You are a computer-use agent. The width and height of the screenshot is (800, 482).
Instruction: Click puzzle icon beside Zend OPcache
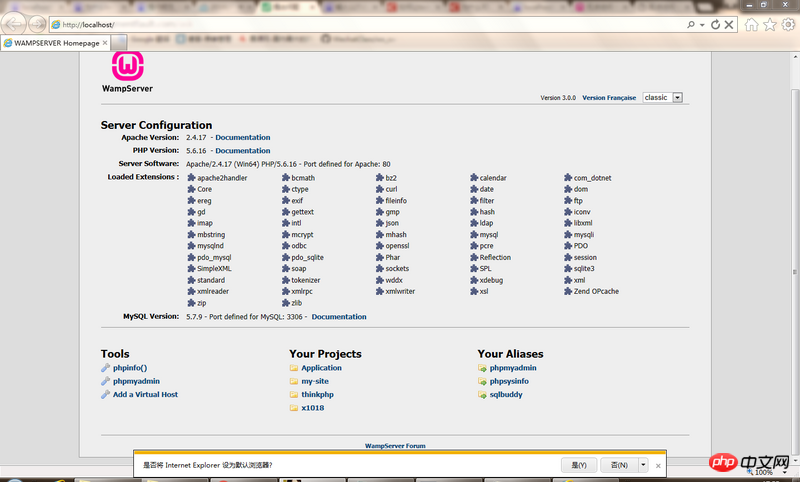pos(568,291)
